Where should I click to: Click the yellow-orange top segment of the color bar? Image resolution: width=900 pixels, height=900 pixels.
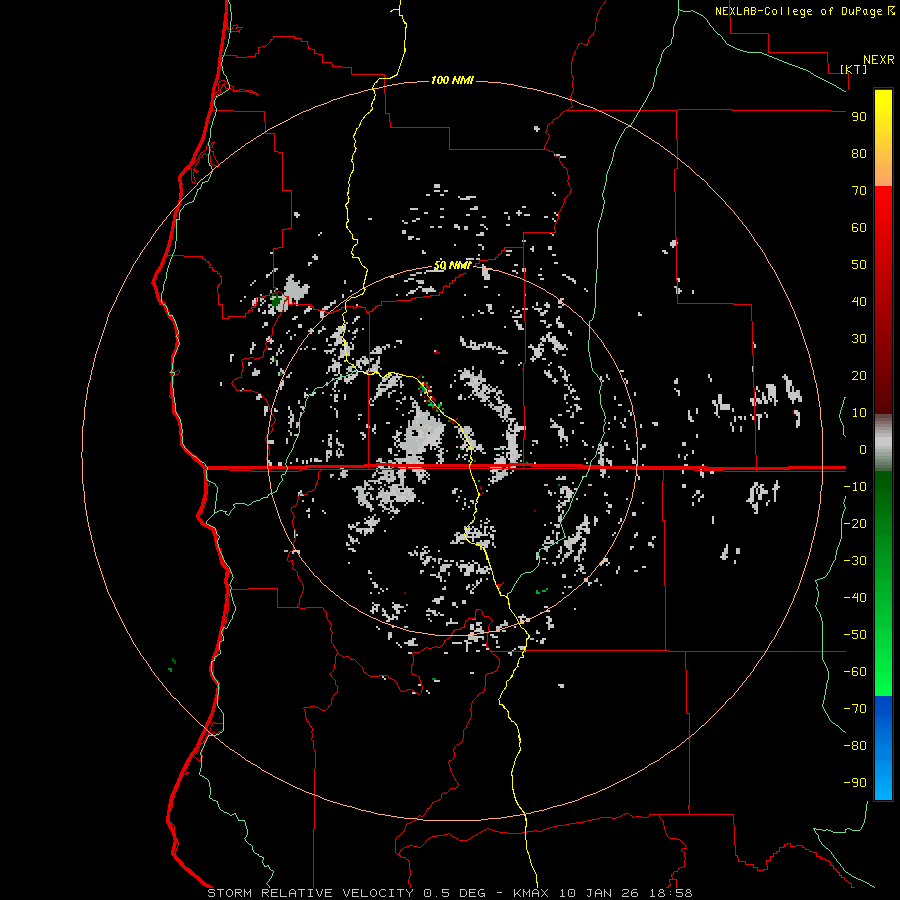(x=883, y=138)
